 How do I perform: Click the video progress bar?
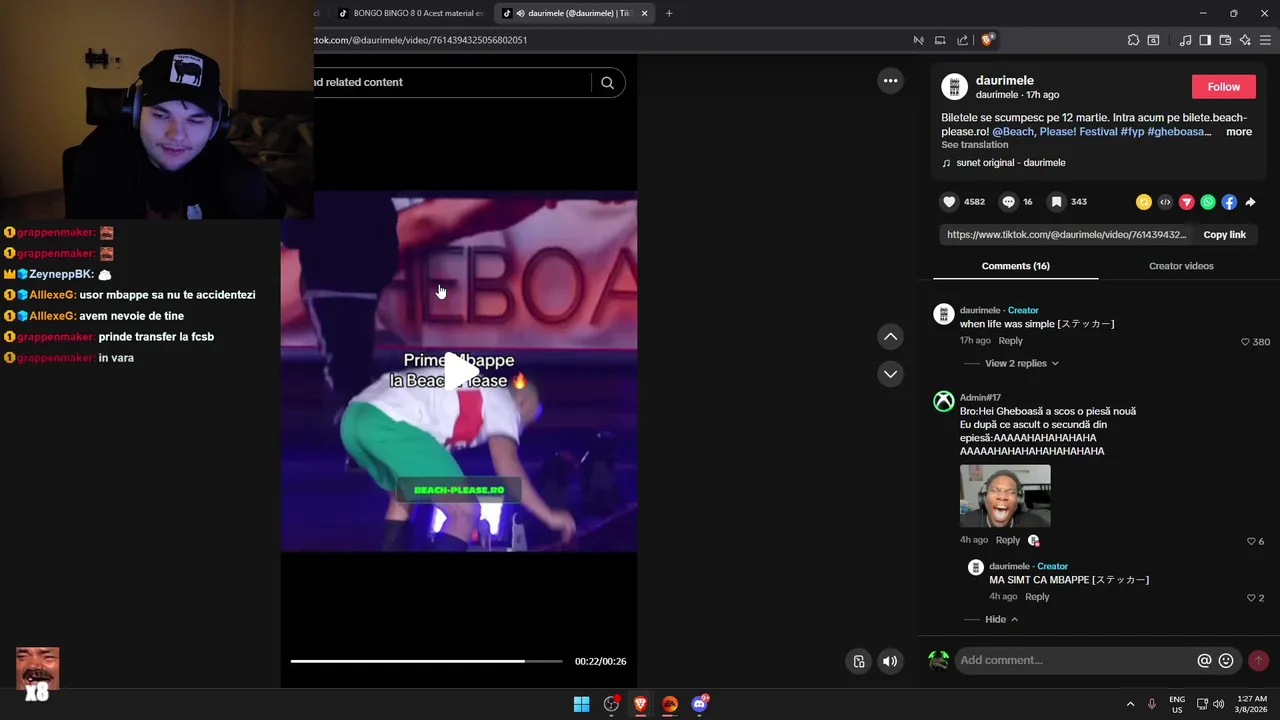point(426,661)
